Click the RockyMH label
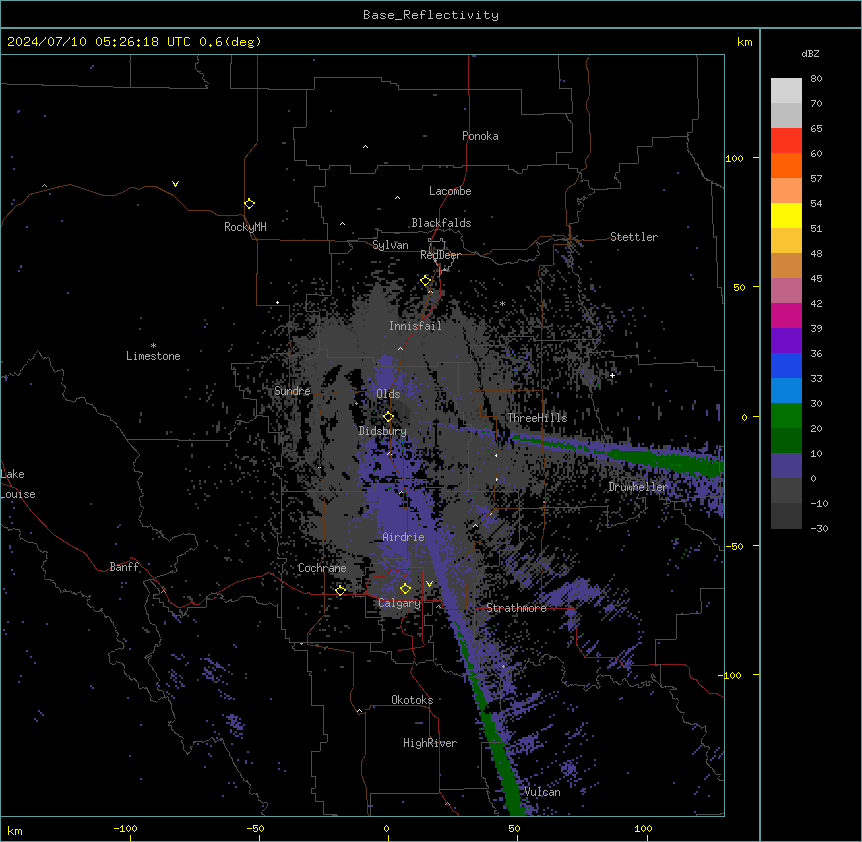 click(x=245, y=227)
